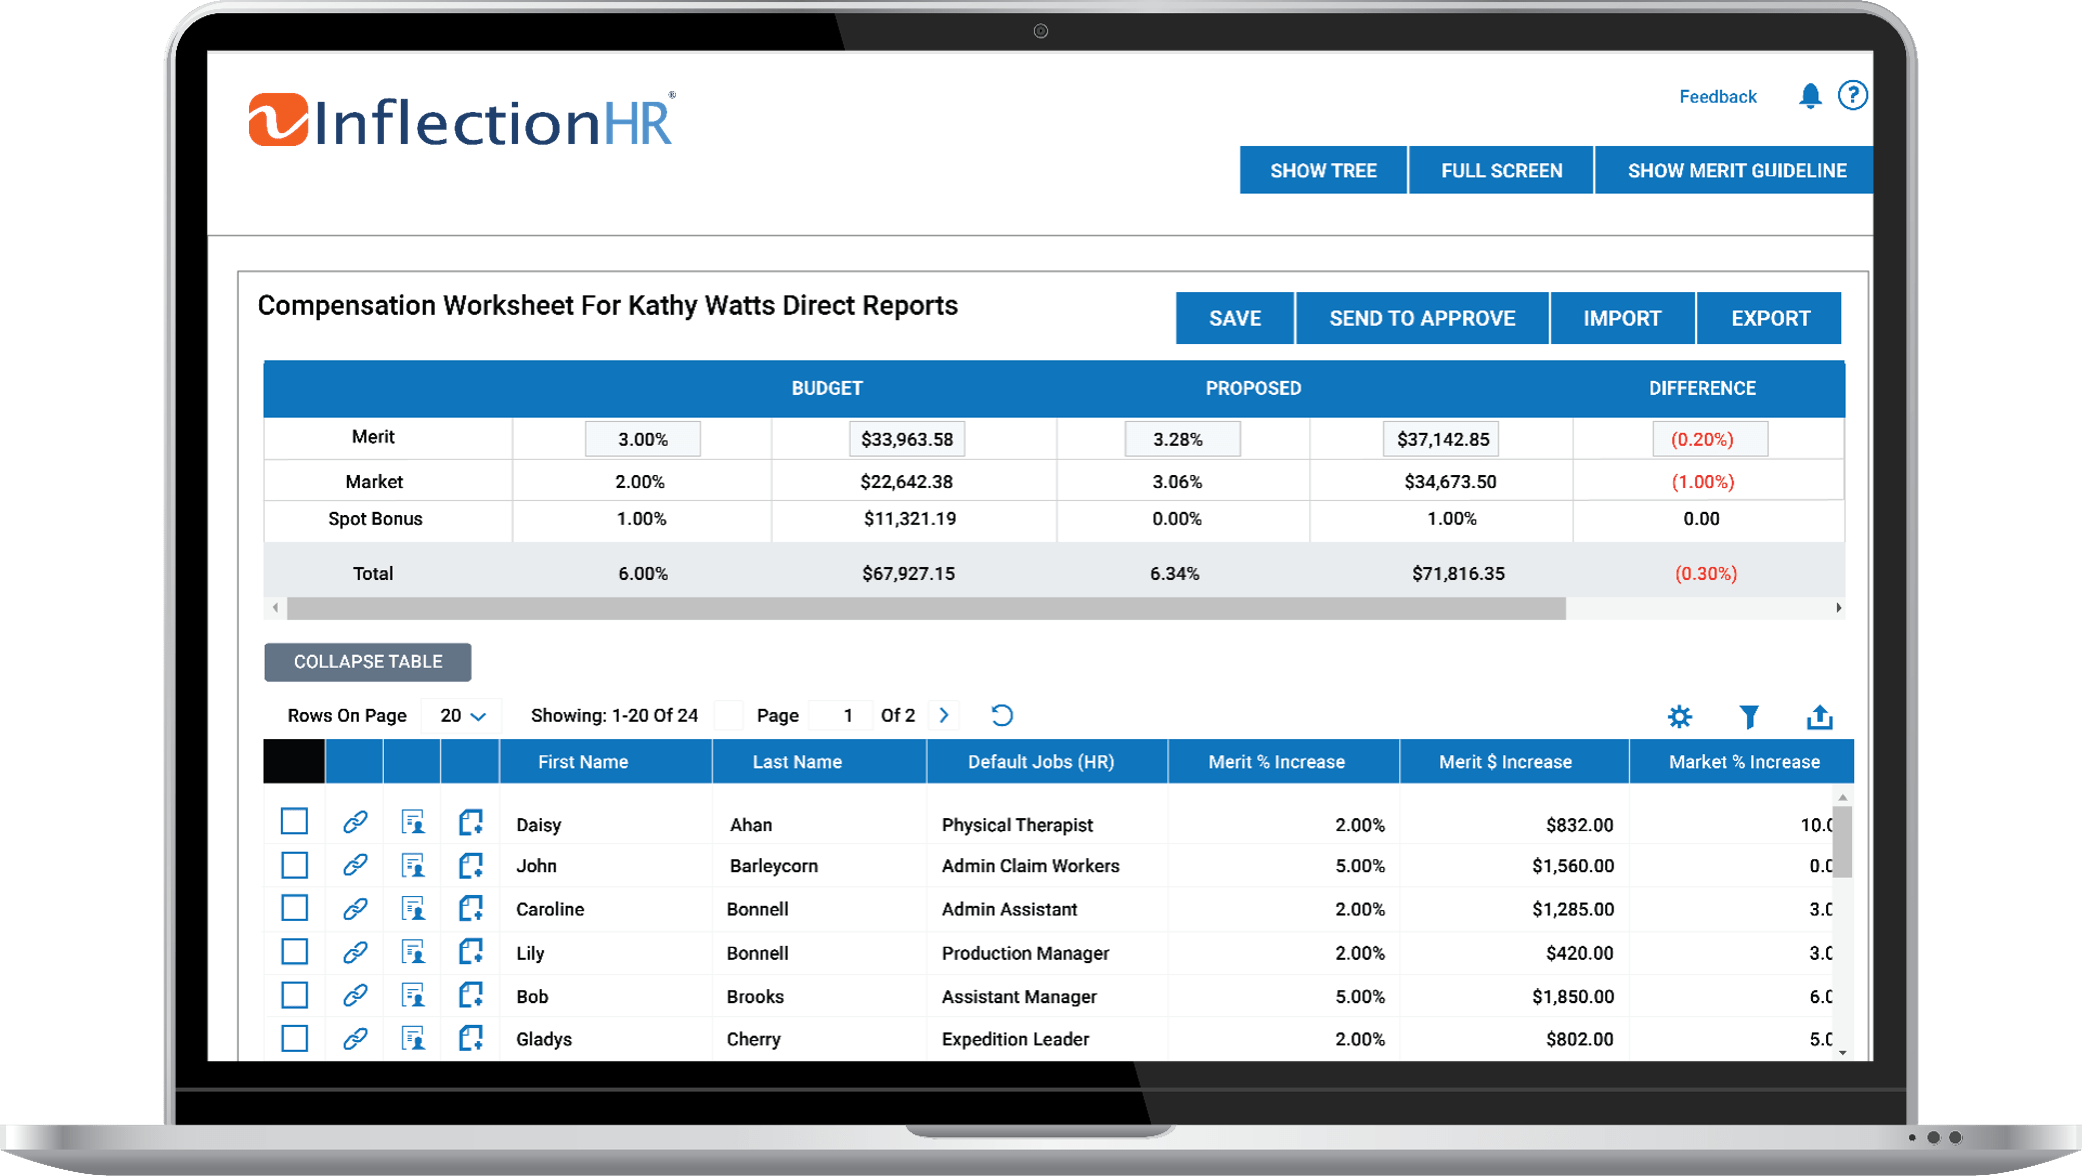Refresh the table with the reload icon
Screen dimensions: 2082x1176
tap(1000, 715)
